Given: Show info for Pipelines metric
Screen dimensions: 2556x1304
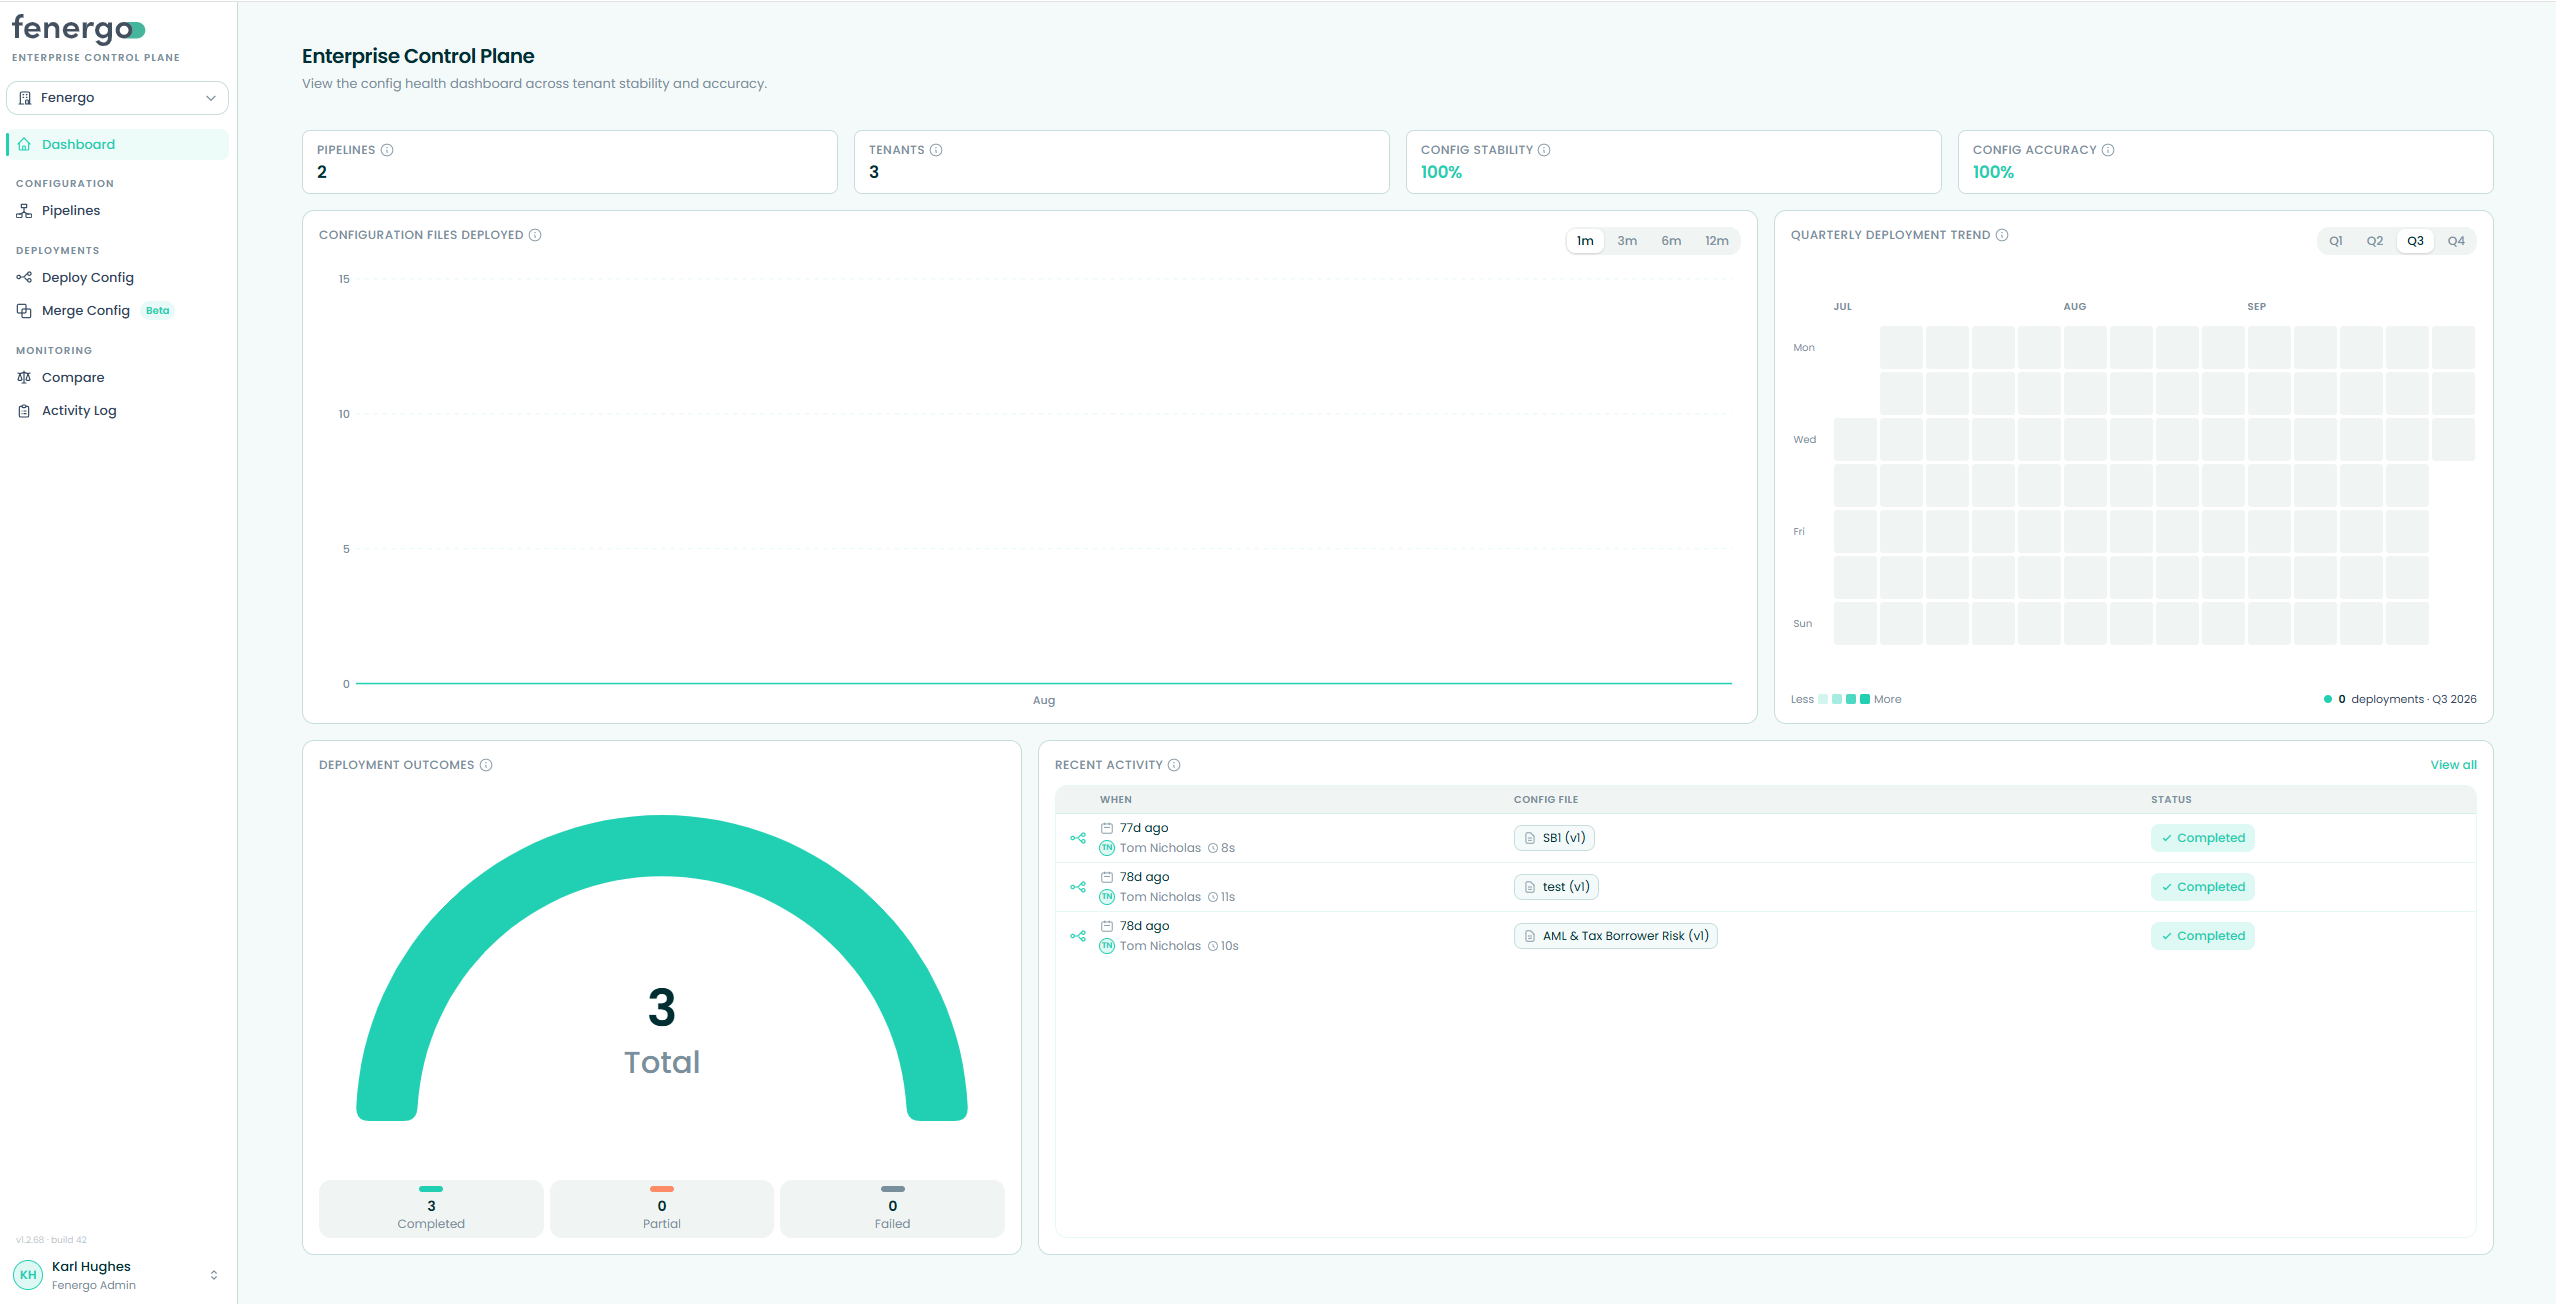Looking at the screenshot, I should [387, 150].
